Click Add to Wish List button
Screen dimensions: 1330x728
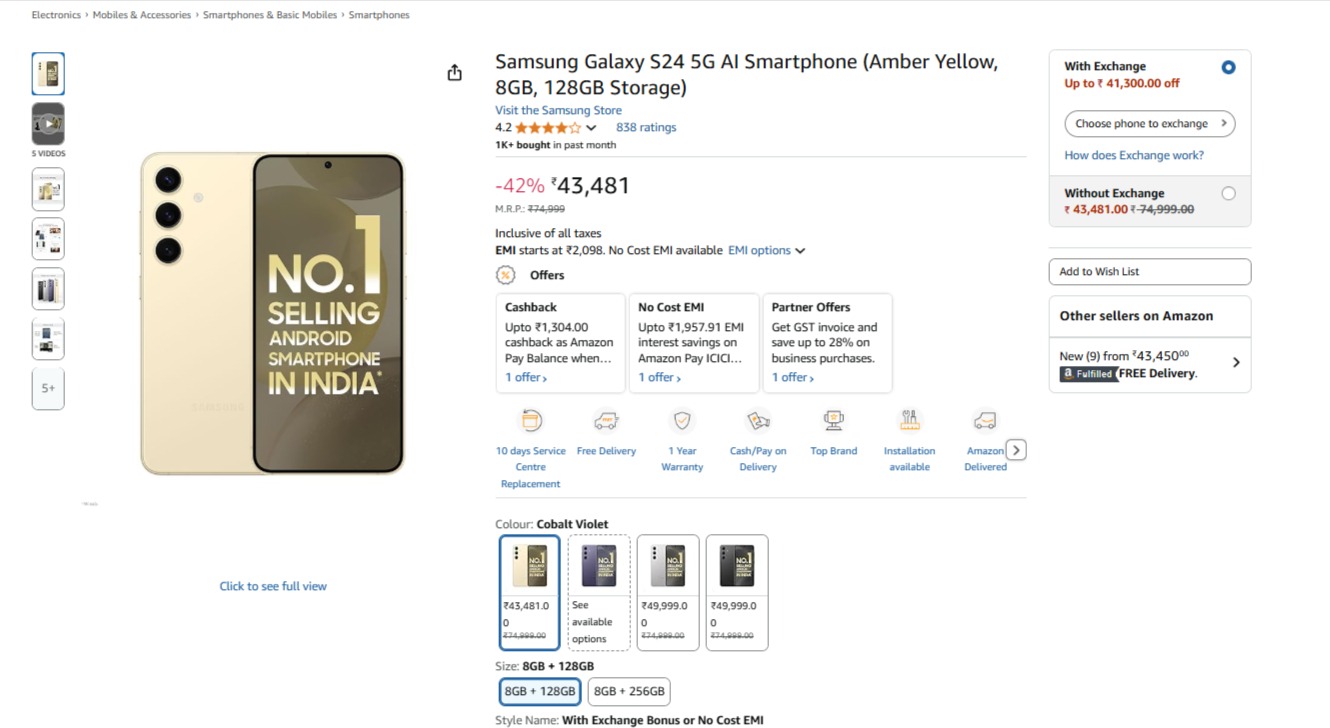(1149, 272)
